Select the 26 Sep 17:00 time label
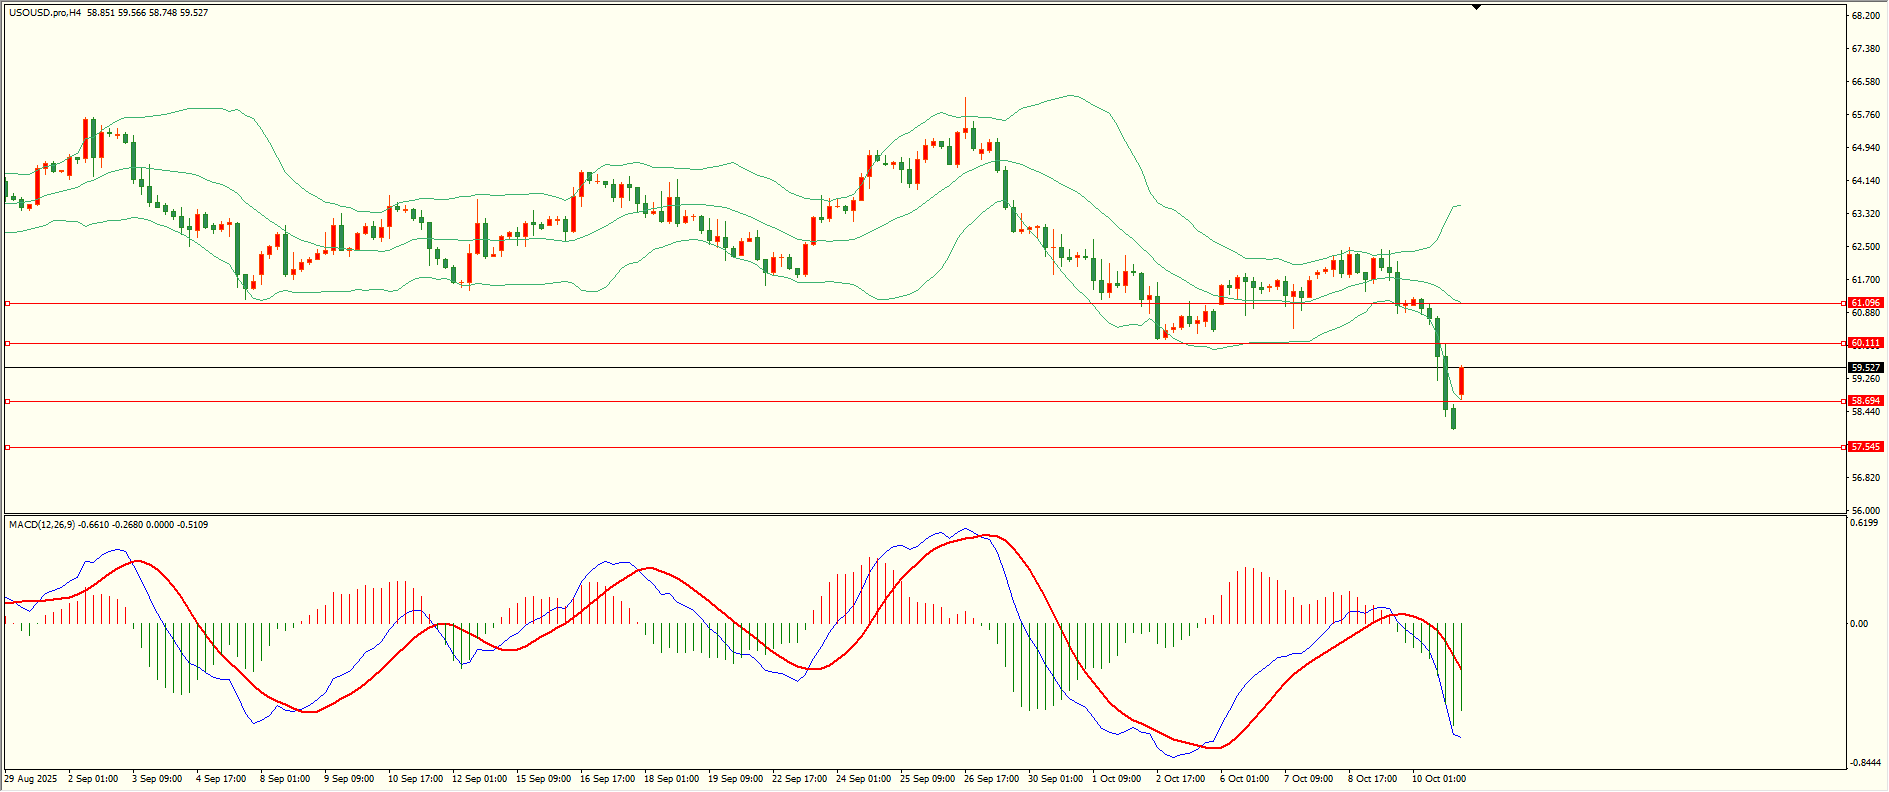 point(991,779)
